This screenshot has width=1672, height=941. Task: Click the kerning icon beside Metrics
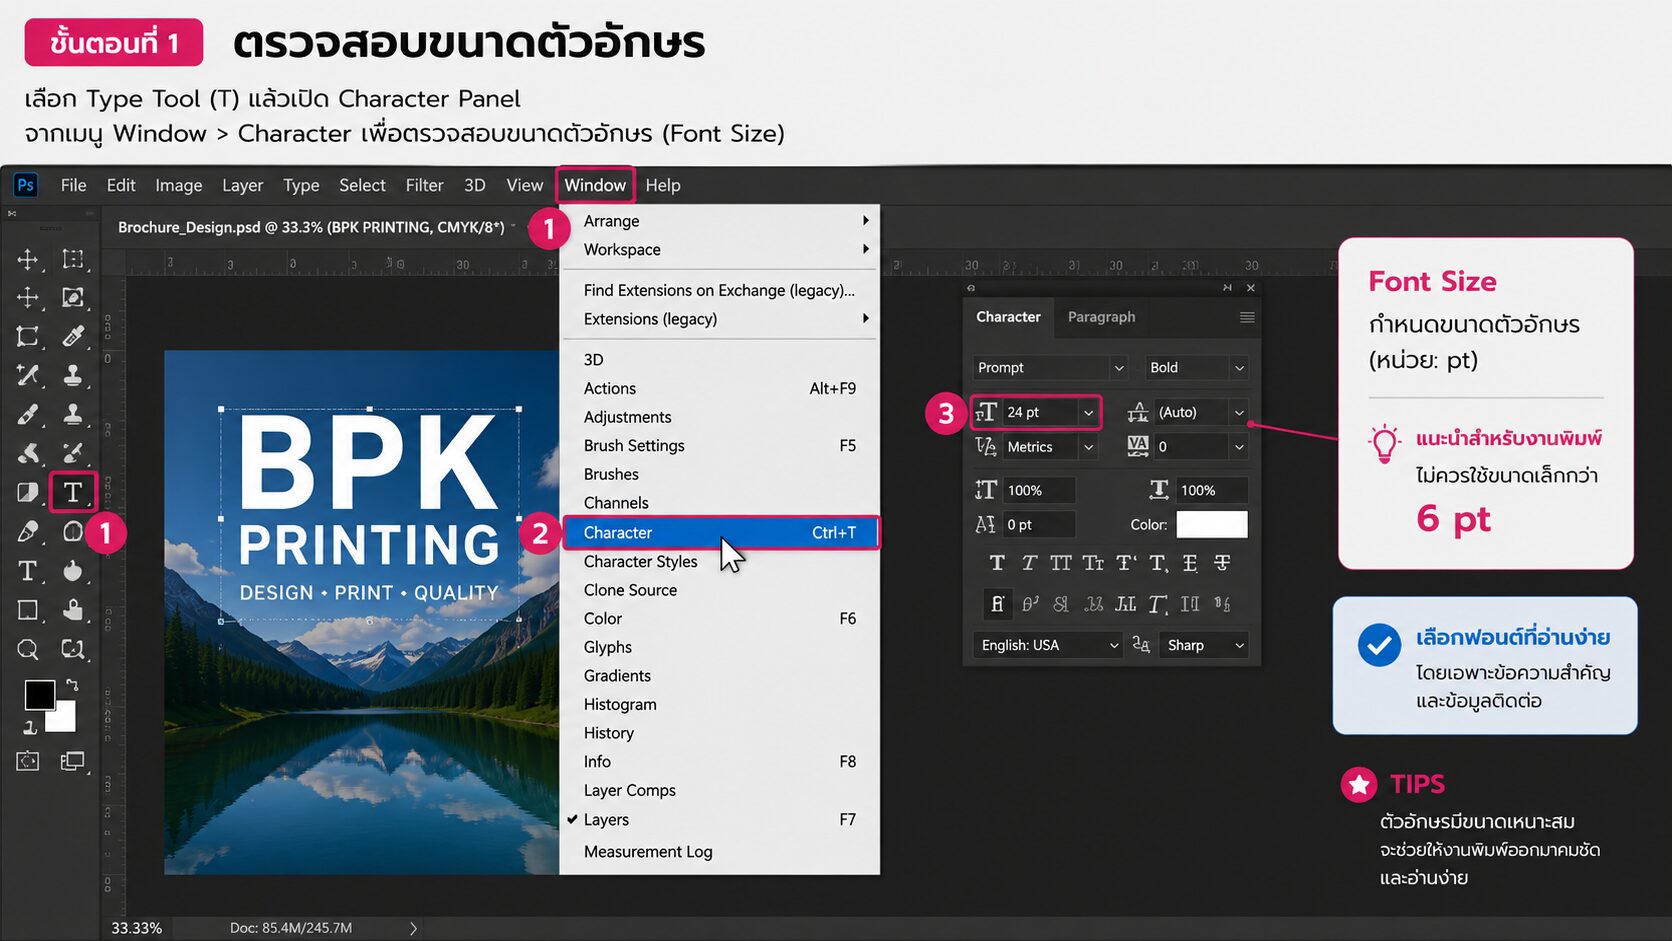pos(986,447)
